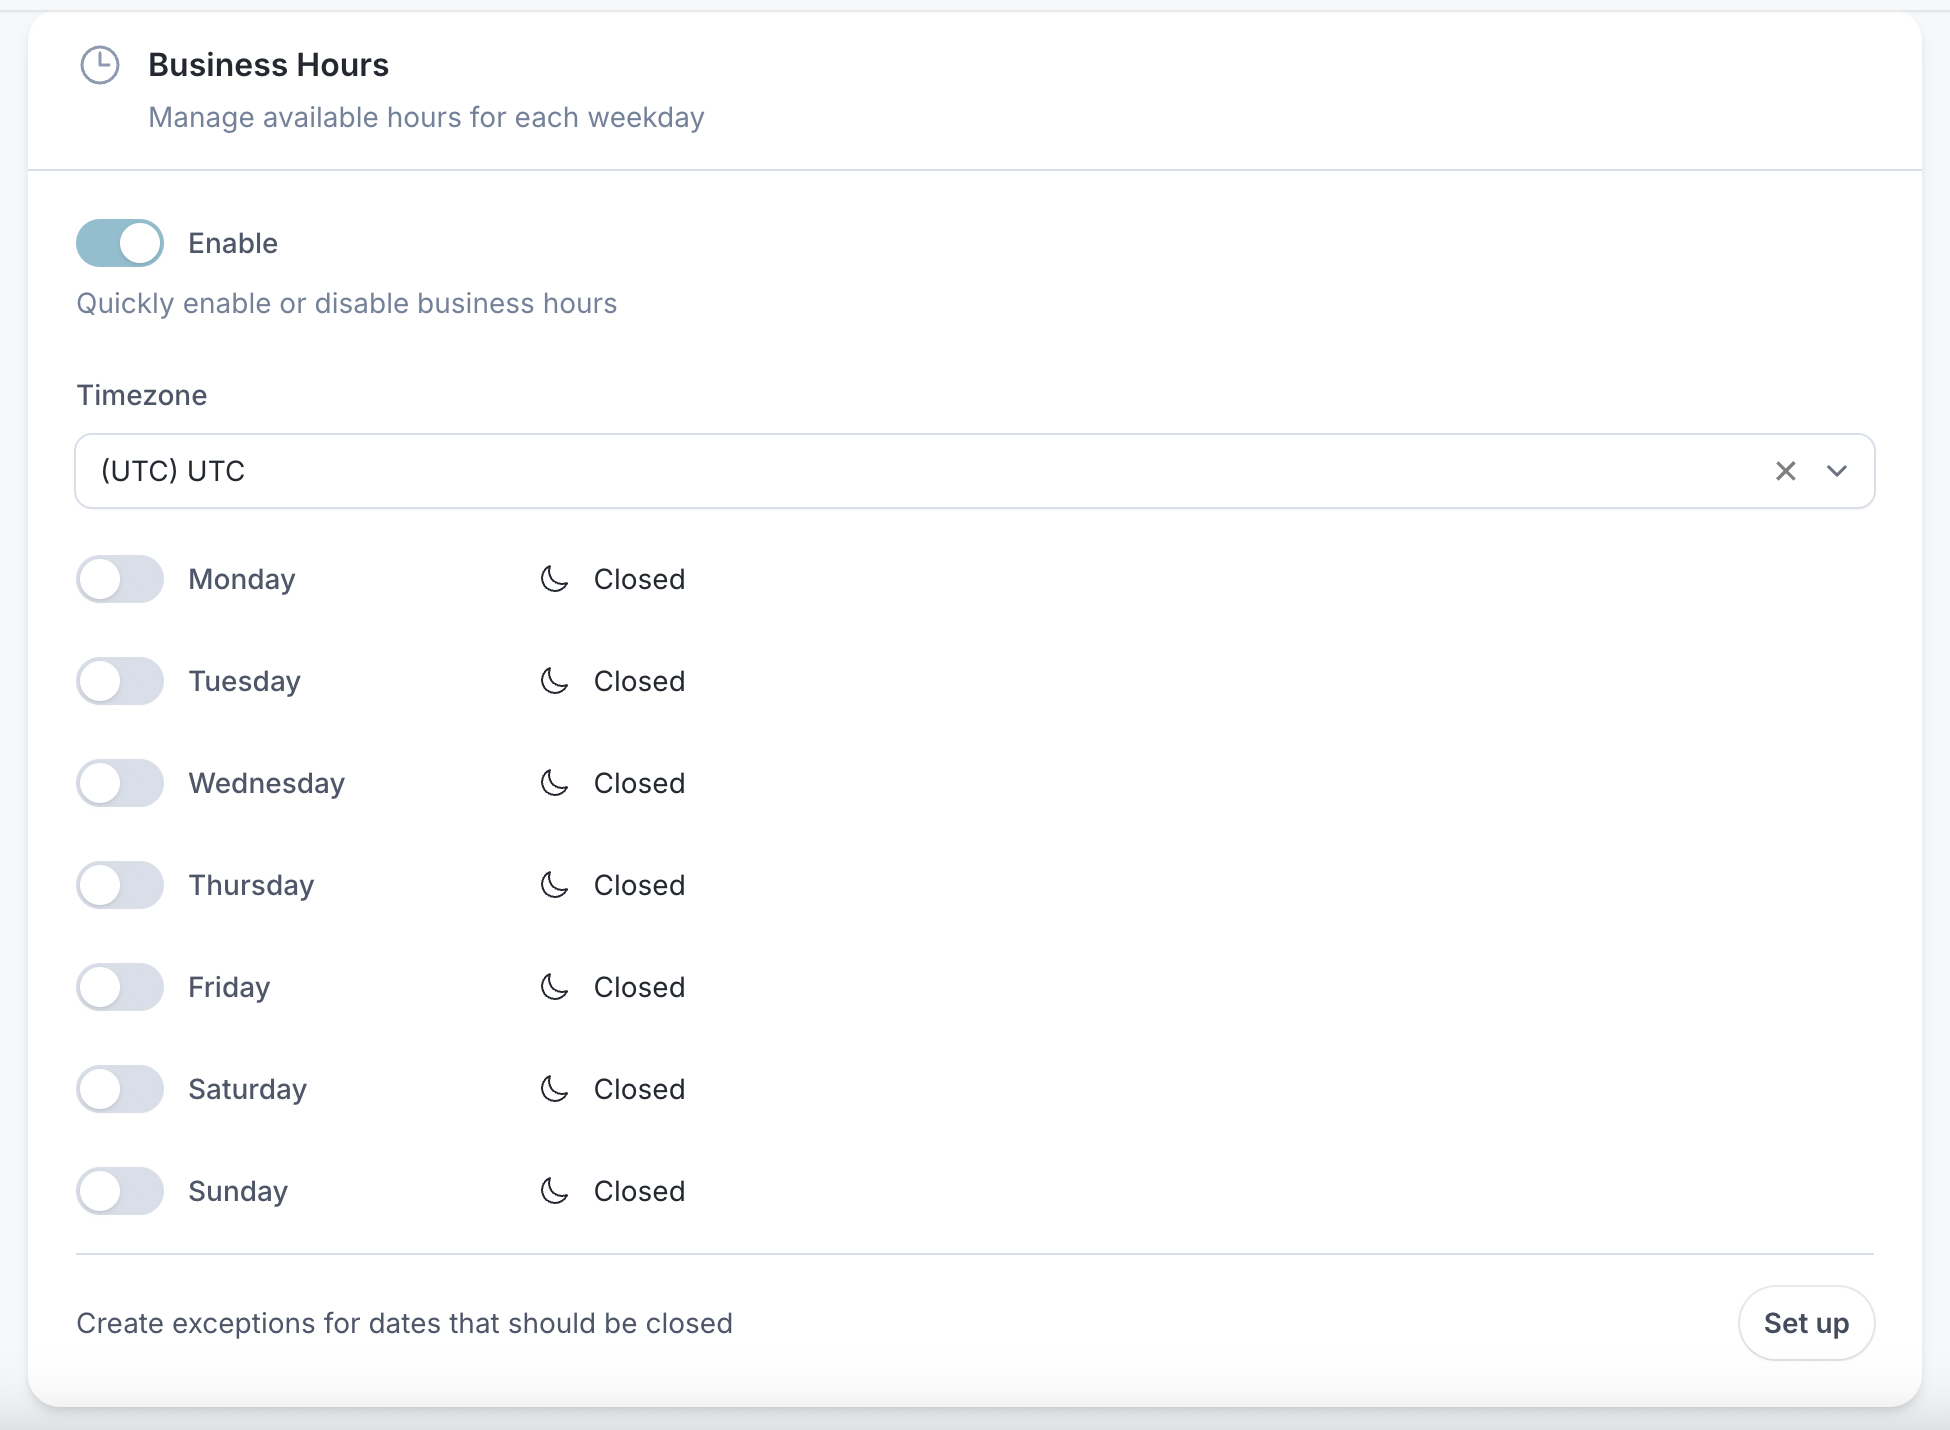This screenshot has width=1950, height=1430.
Task: Clear the timezone selection using the X icon
Action: [x=1787, y=471]
